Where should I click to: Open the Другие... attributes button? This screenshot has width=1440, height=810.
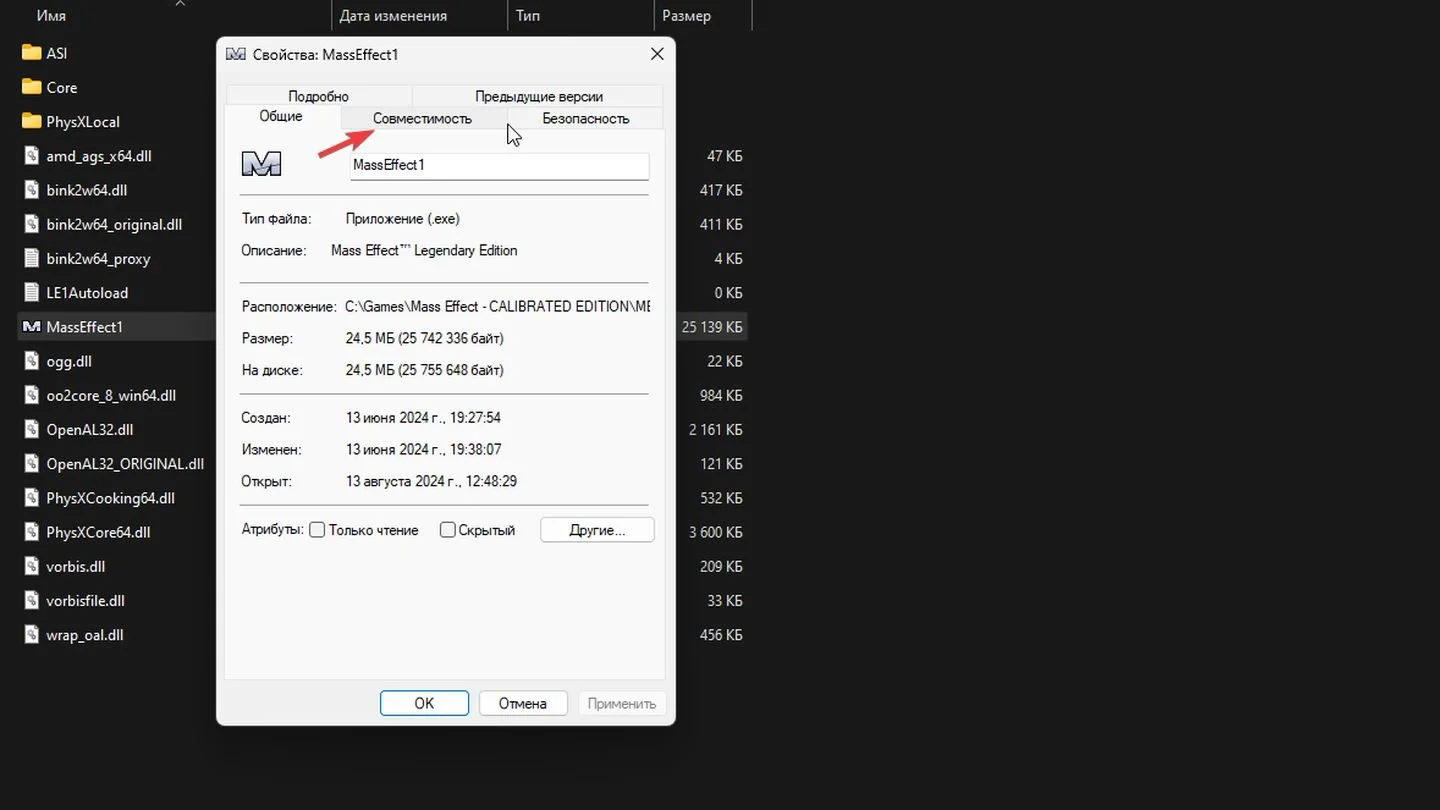[597, 530]
